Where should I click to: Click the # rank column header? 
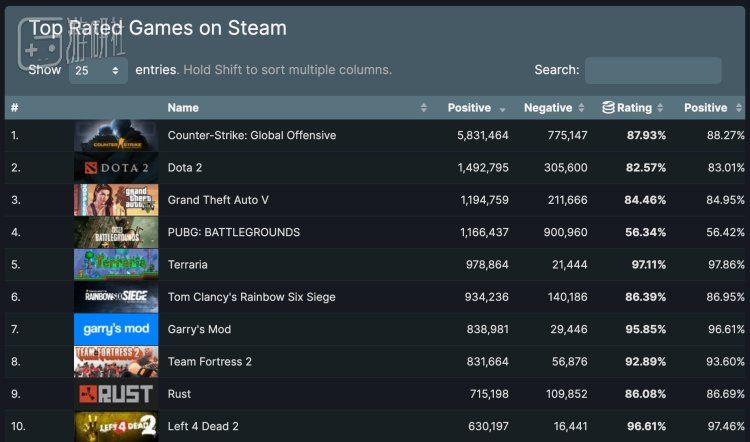pos(14,108)
